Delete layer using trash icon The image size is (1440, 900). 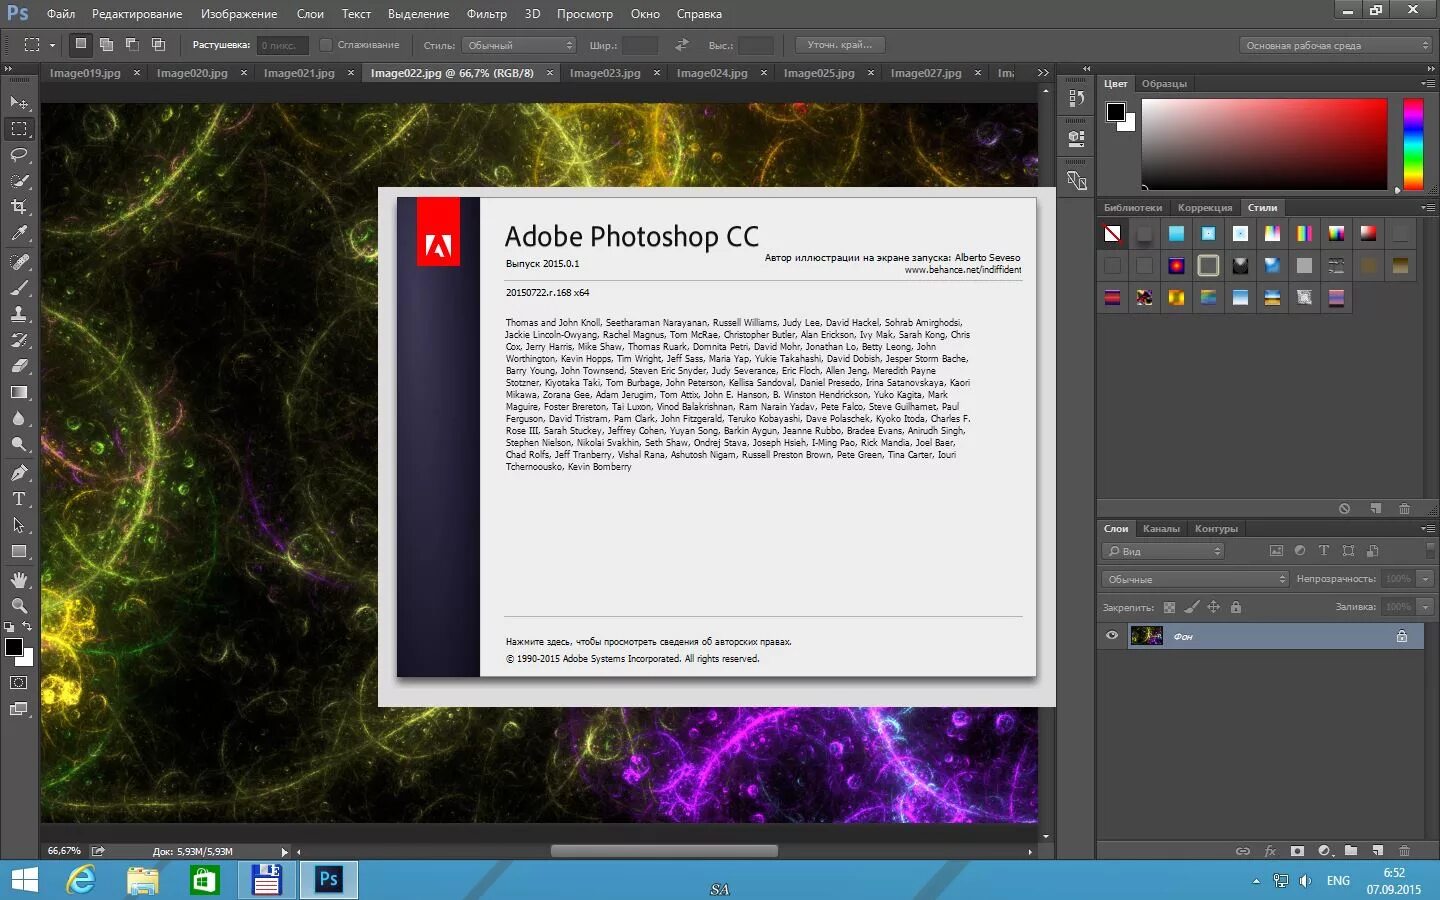click(x=1404, y=851)
